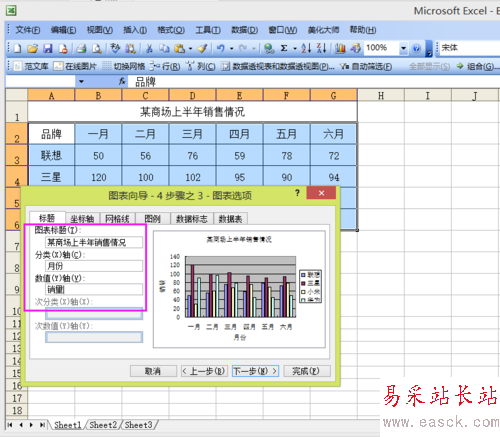Click the 完成 button
This screenshot has width=500, height=437.
pos(307,371)
